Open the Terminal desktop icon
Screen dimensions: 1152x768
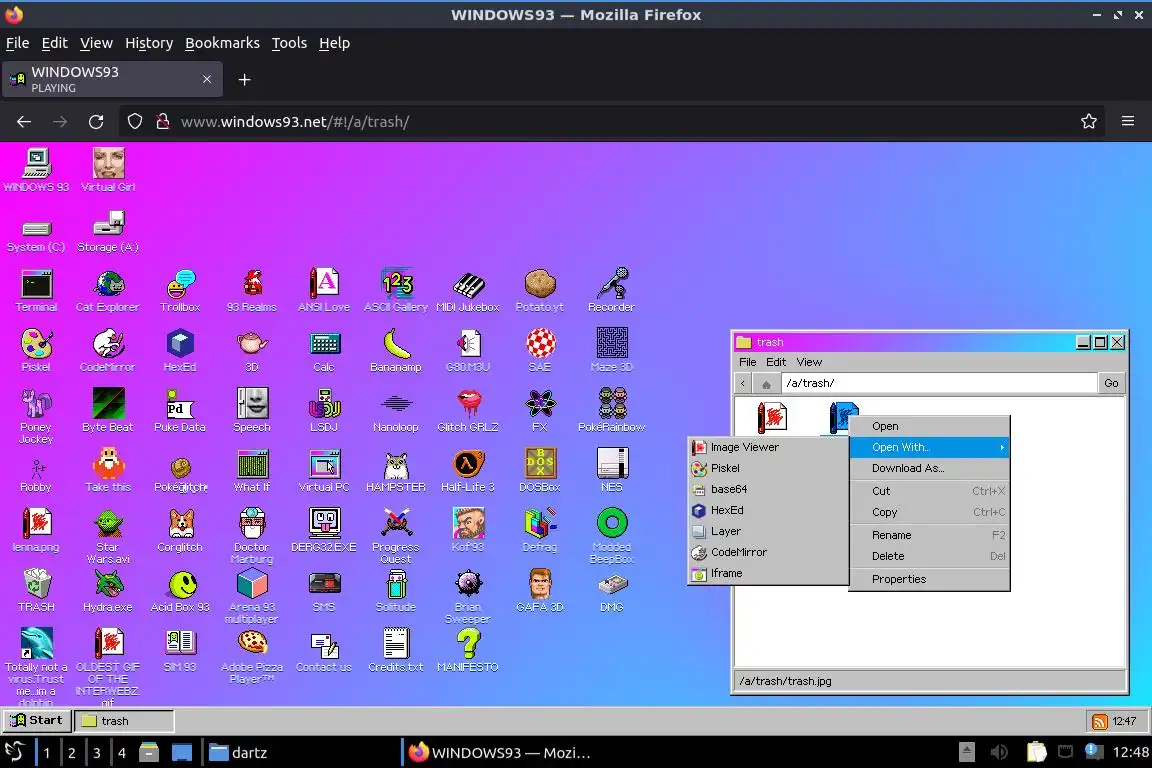tap(36, 291)
